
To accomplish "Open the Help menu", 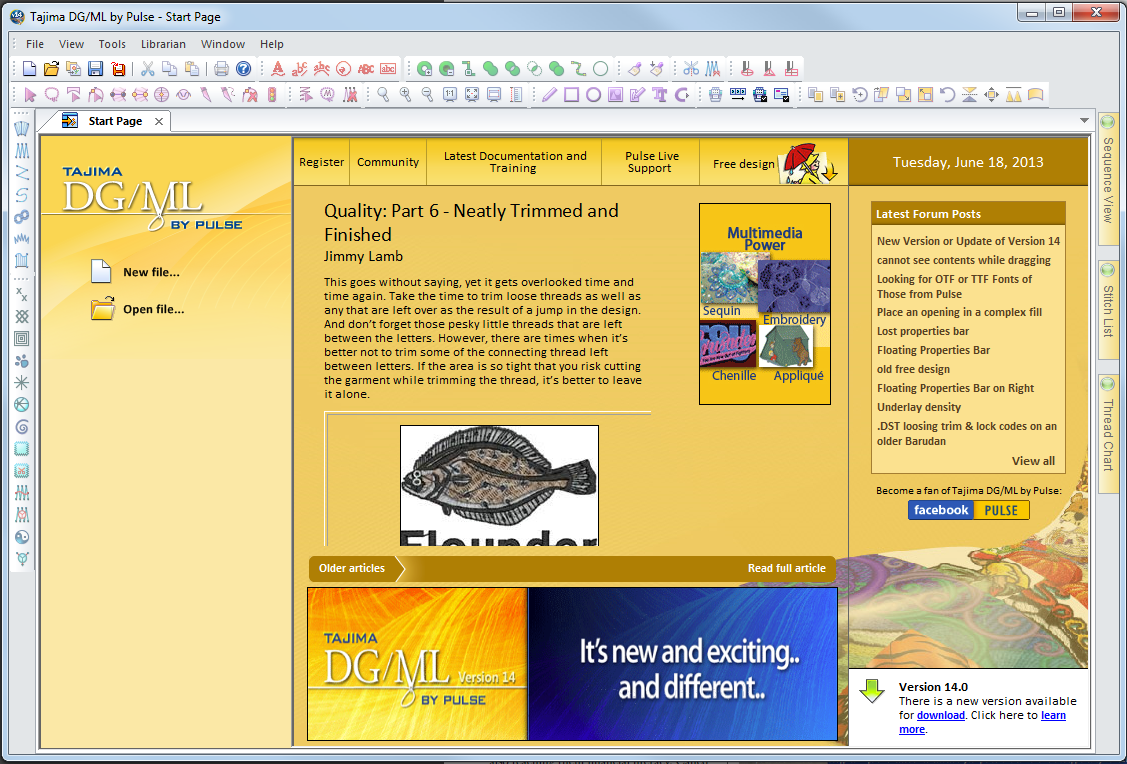I will point(272,44).
